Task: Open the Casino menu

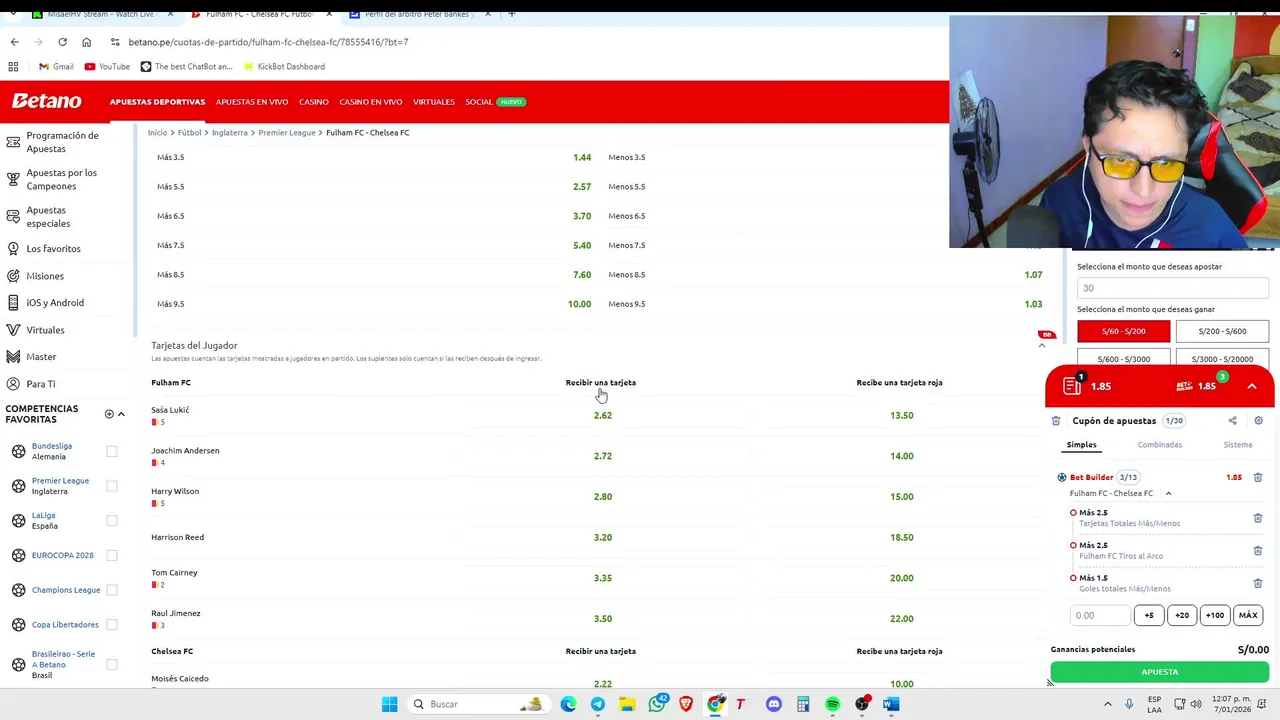Action: tap(313, 102)
